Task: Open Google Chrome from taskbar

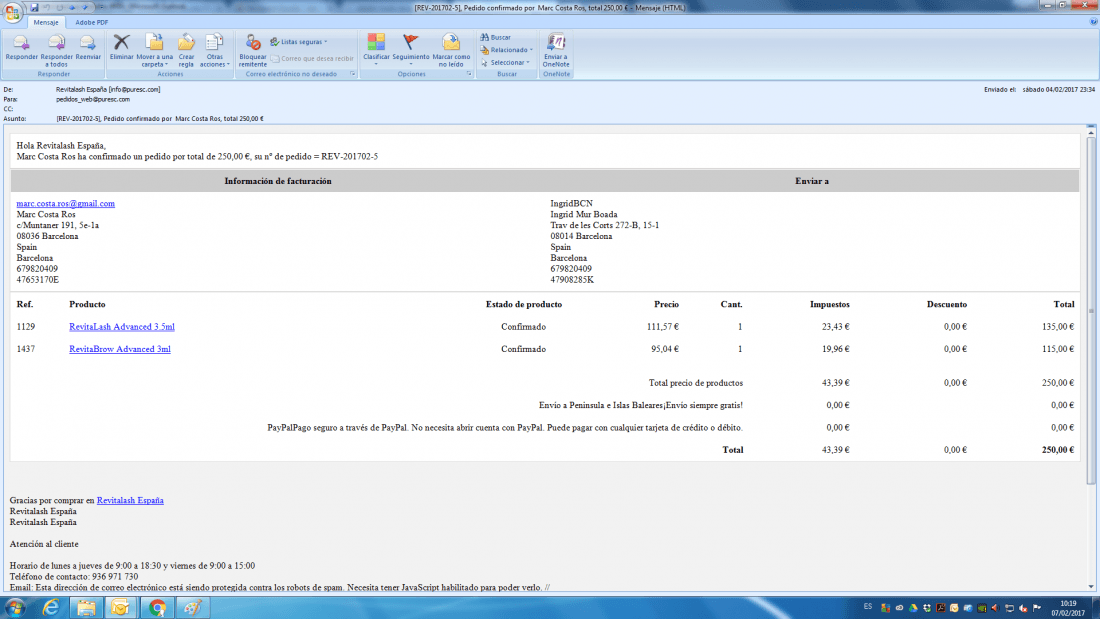Action: (157, 608)
